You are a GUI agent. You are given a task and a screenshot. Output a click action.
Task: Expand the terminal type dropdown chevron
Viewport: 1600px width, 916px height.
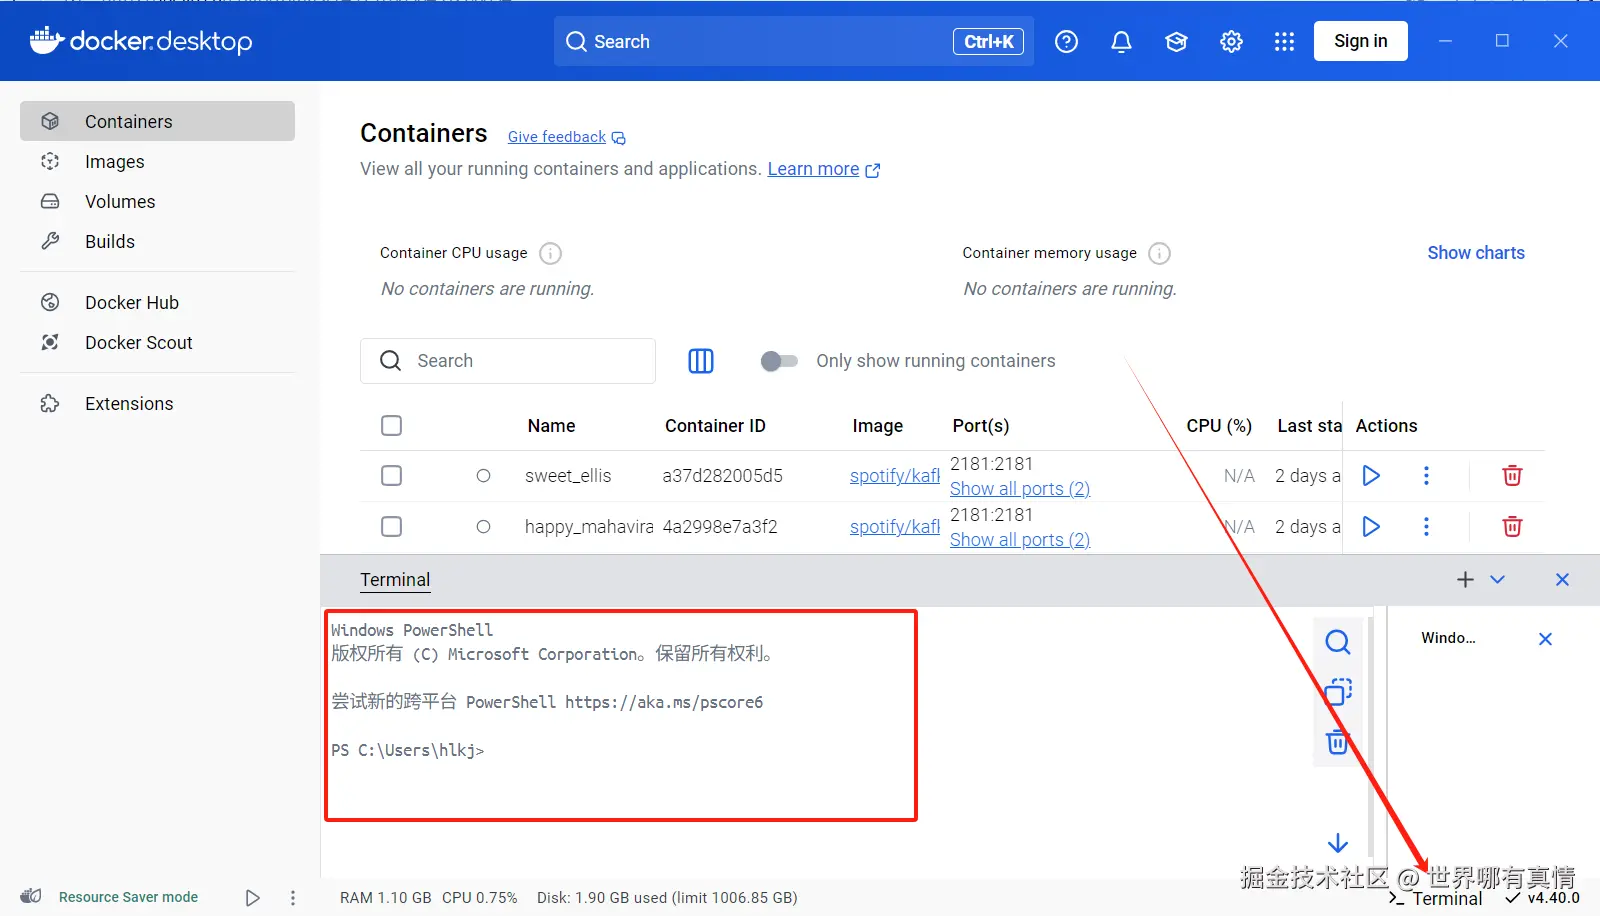1497,580
